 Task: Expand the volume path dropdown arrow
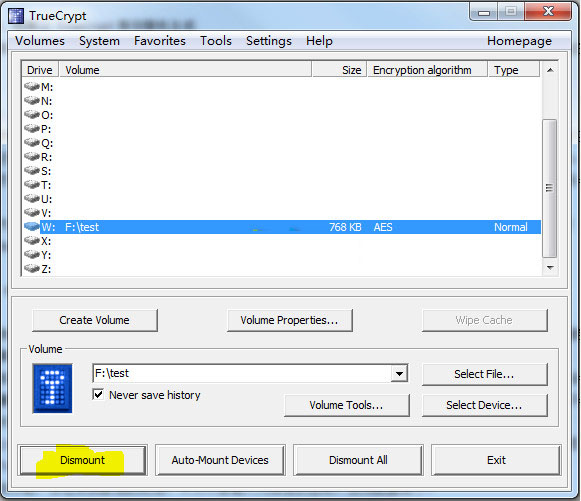[x=399, y=374]
